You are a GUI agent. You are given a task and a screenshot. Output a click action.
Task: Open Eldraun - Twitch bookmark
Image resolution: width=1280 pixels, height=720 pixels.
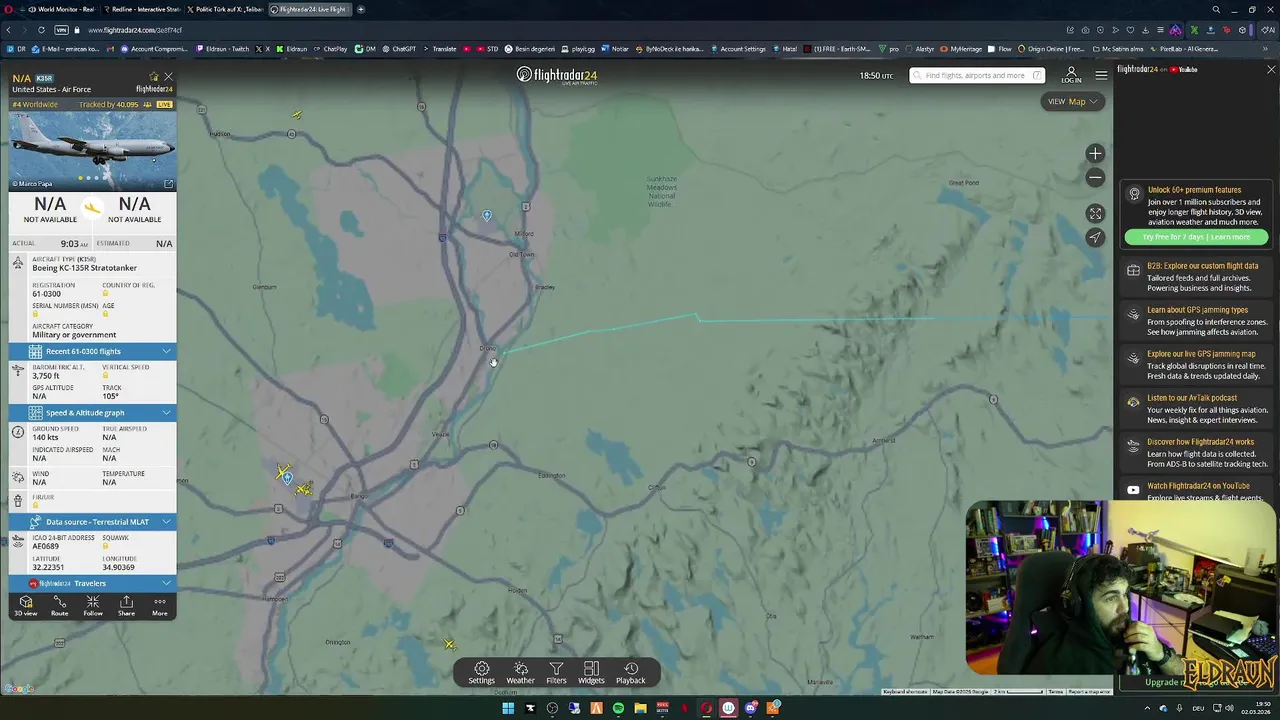tap(222, 48)
